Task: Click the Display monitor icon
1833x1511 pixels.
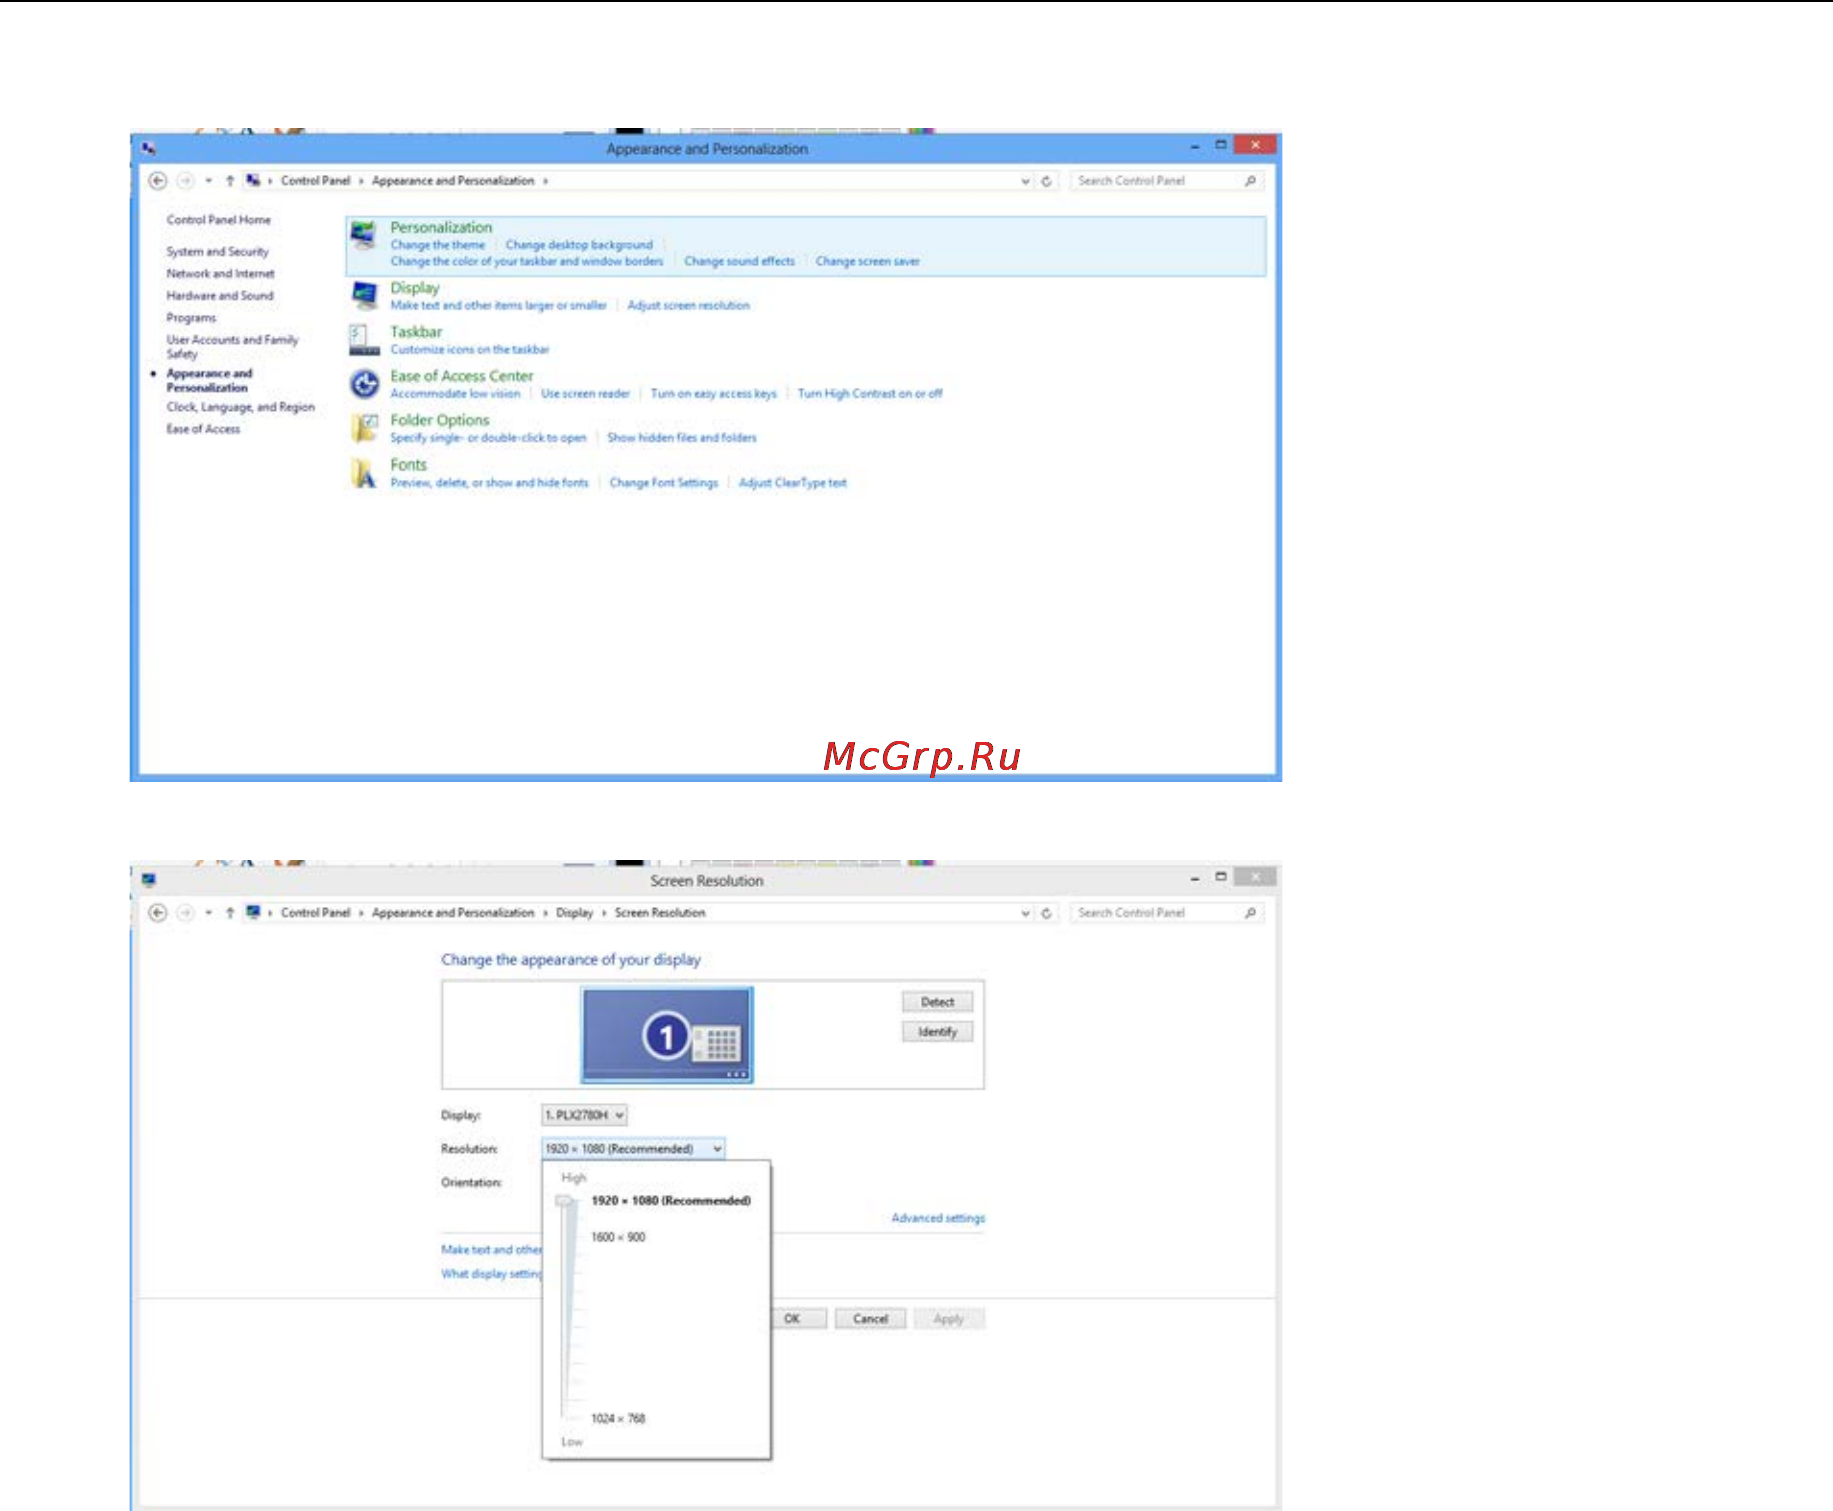Action: (x=364, y=295)
